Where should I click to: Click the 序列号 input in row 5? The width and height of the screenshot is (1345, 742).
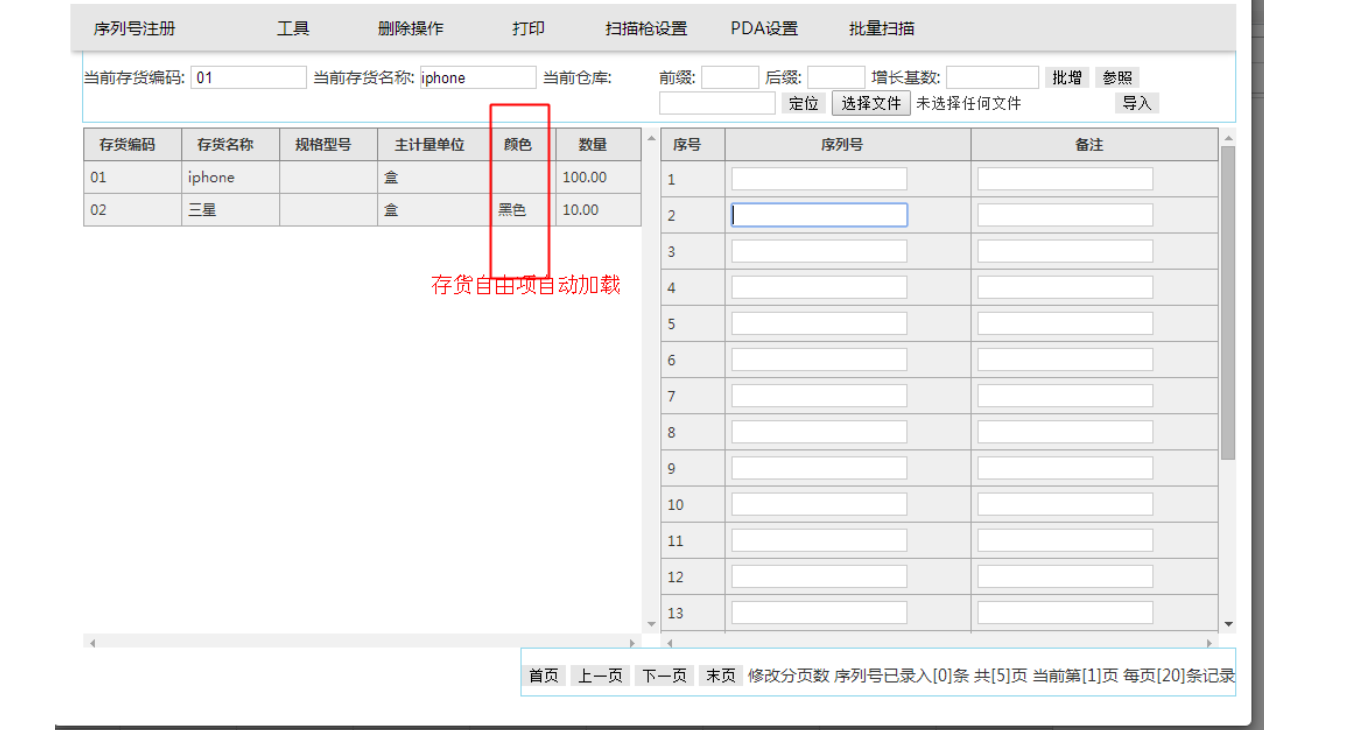point(819,324)
